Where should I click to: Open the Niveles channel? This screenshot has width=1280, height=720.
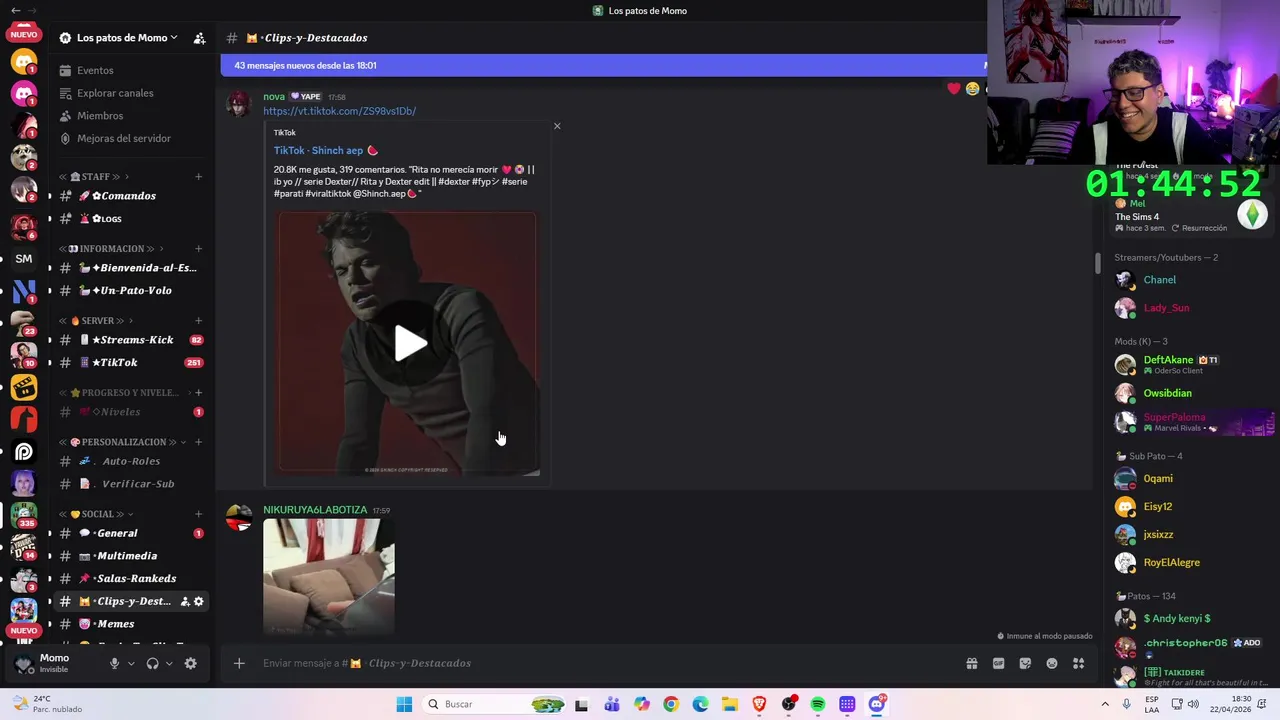coord(132,412)
